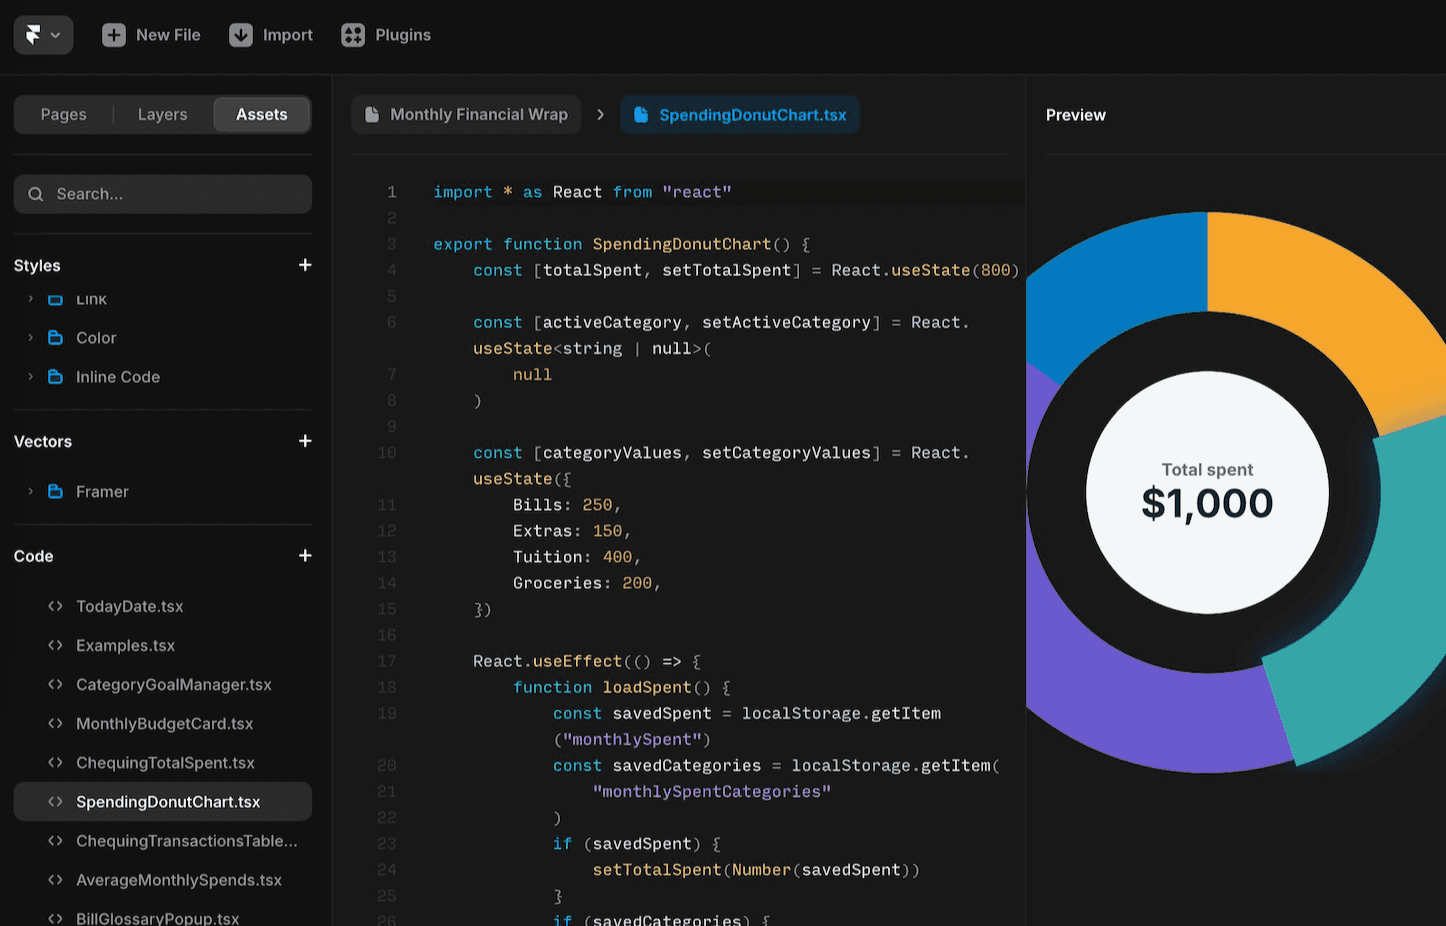The image size is (1446, 926).
Task: Open ChequingTotalSpent.tsx code file
Action: 163,763
